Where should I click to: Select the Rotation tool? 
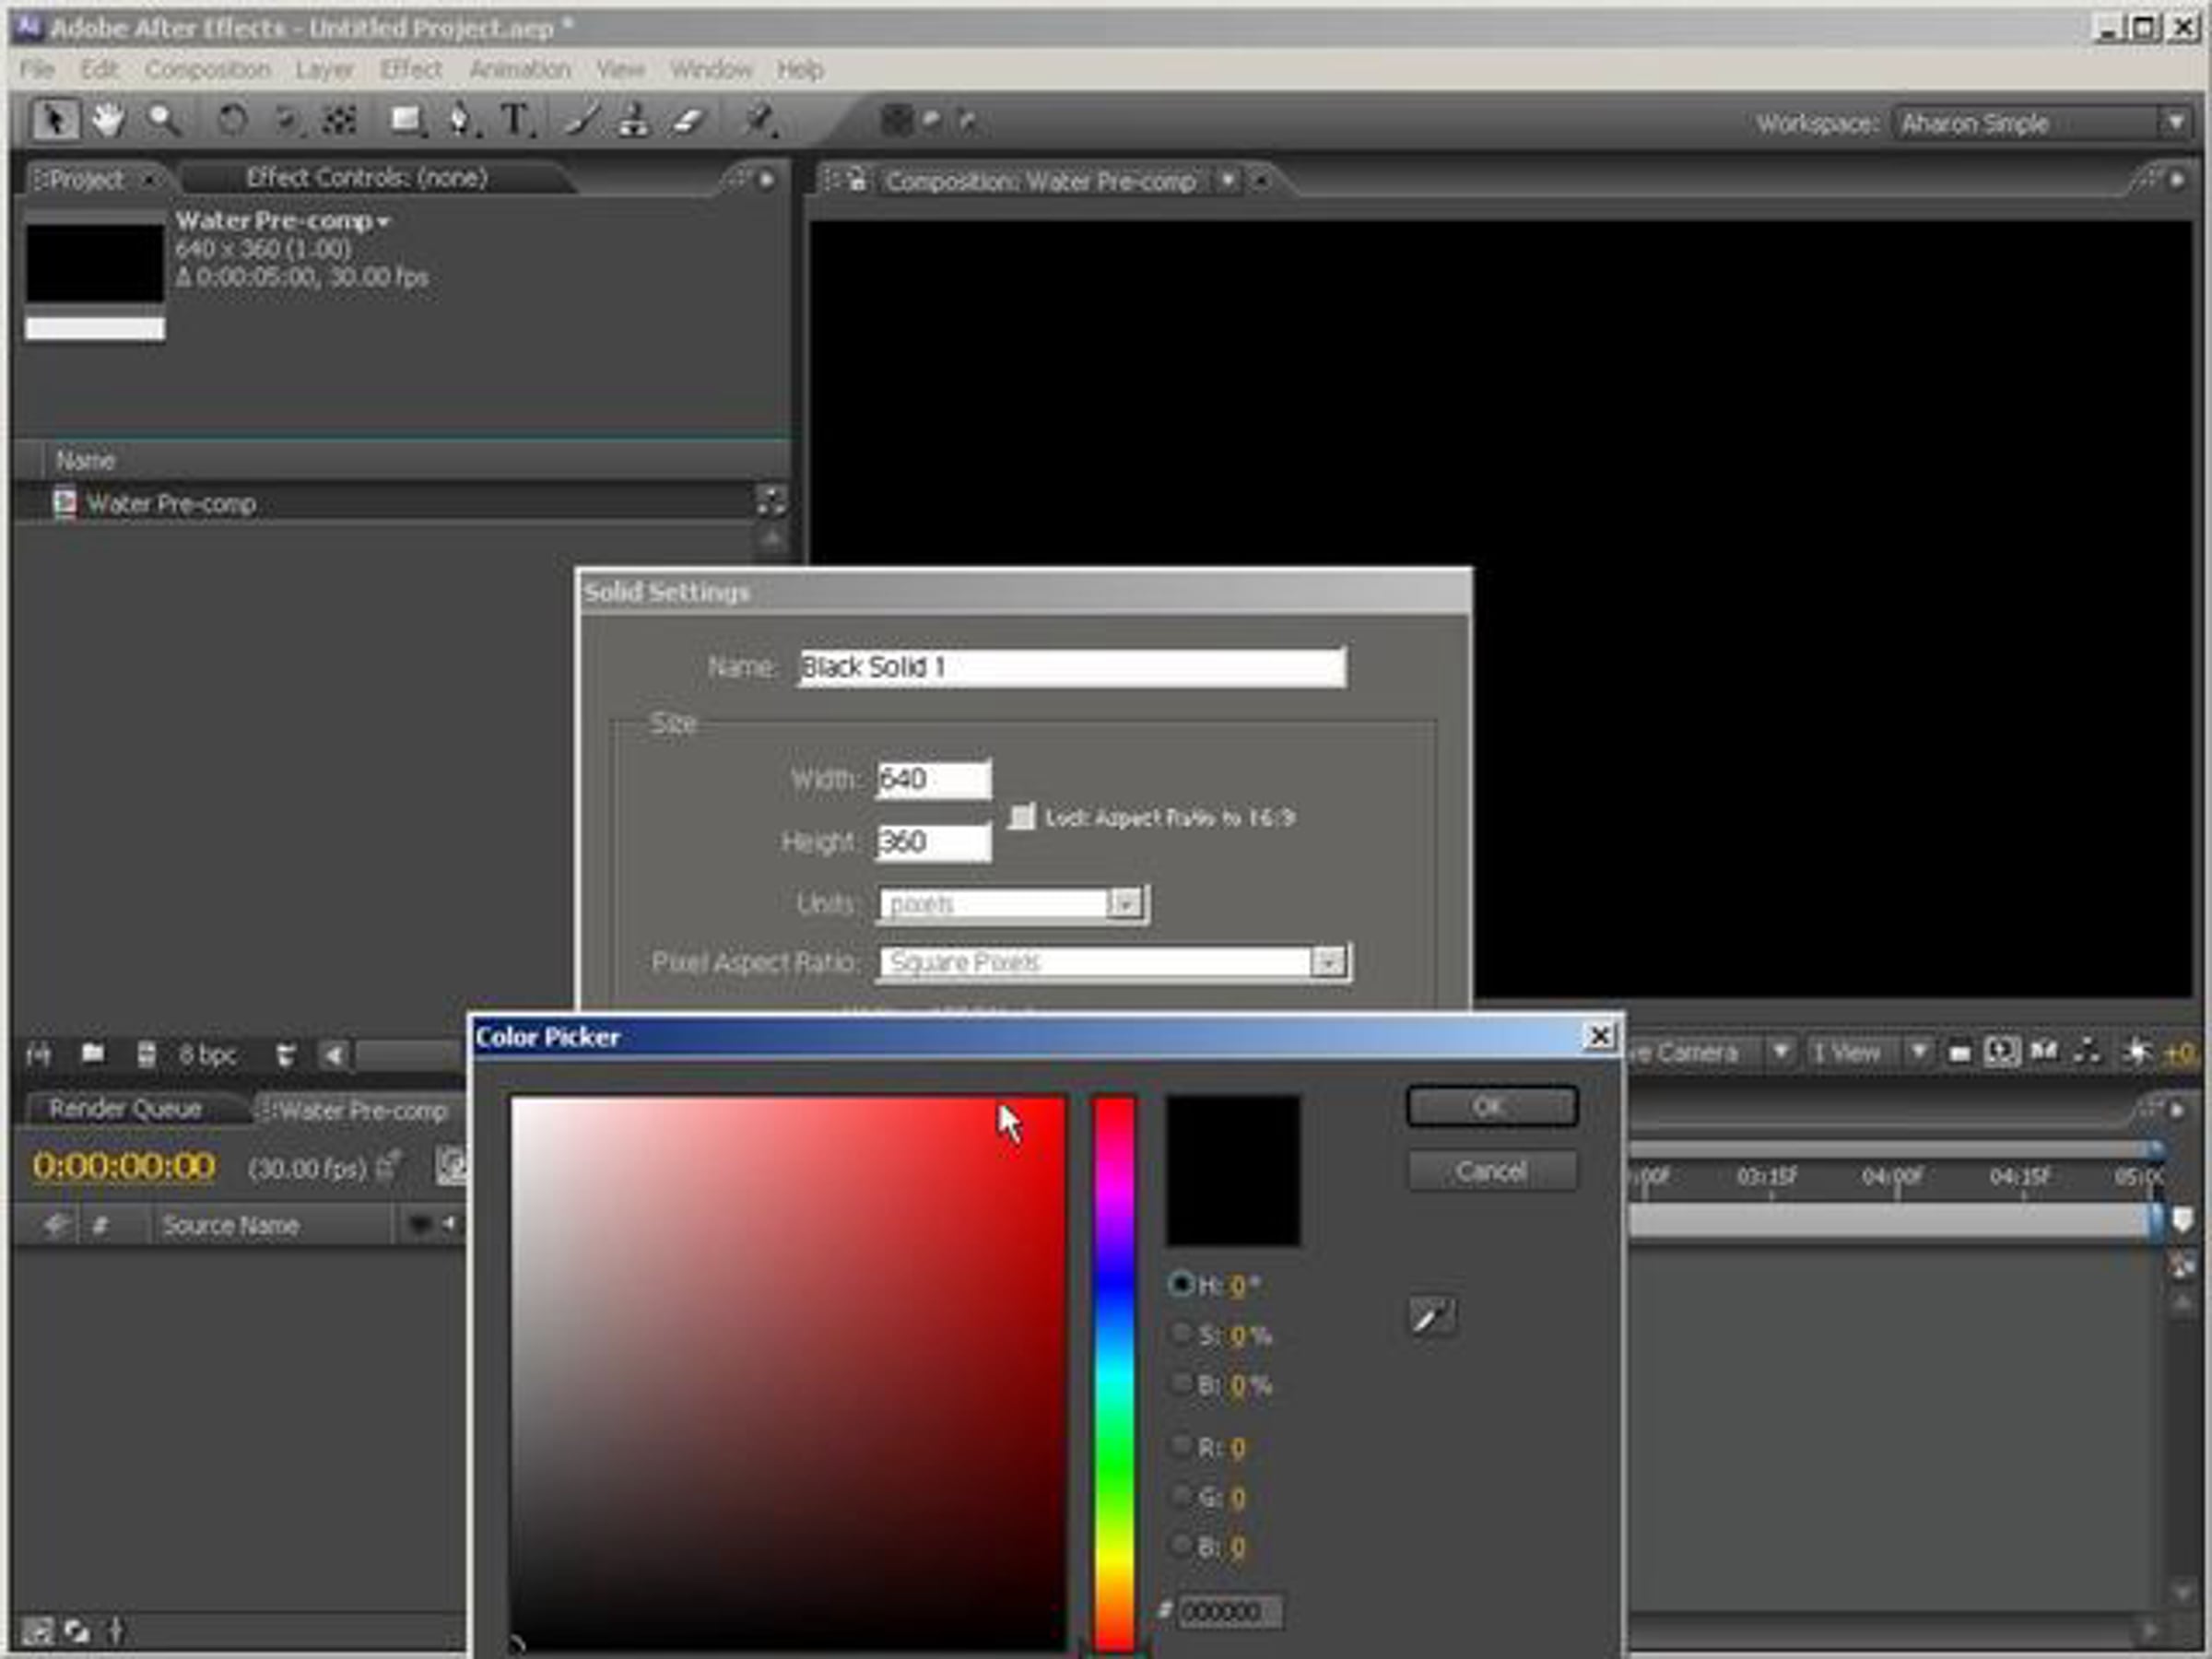tap(232, 121)
